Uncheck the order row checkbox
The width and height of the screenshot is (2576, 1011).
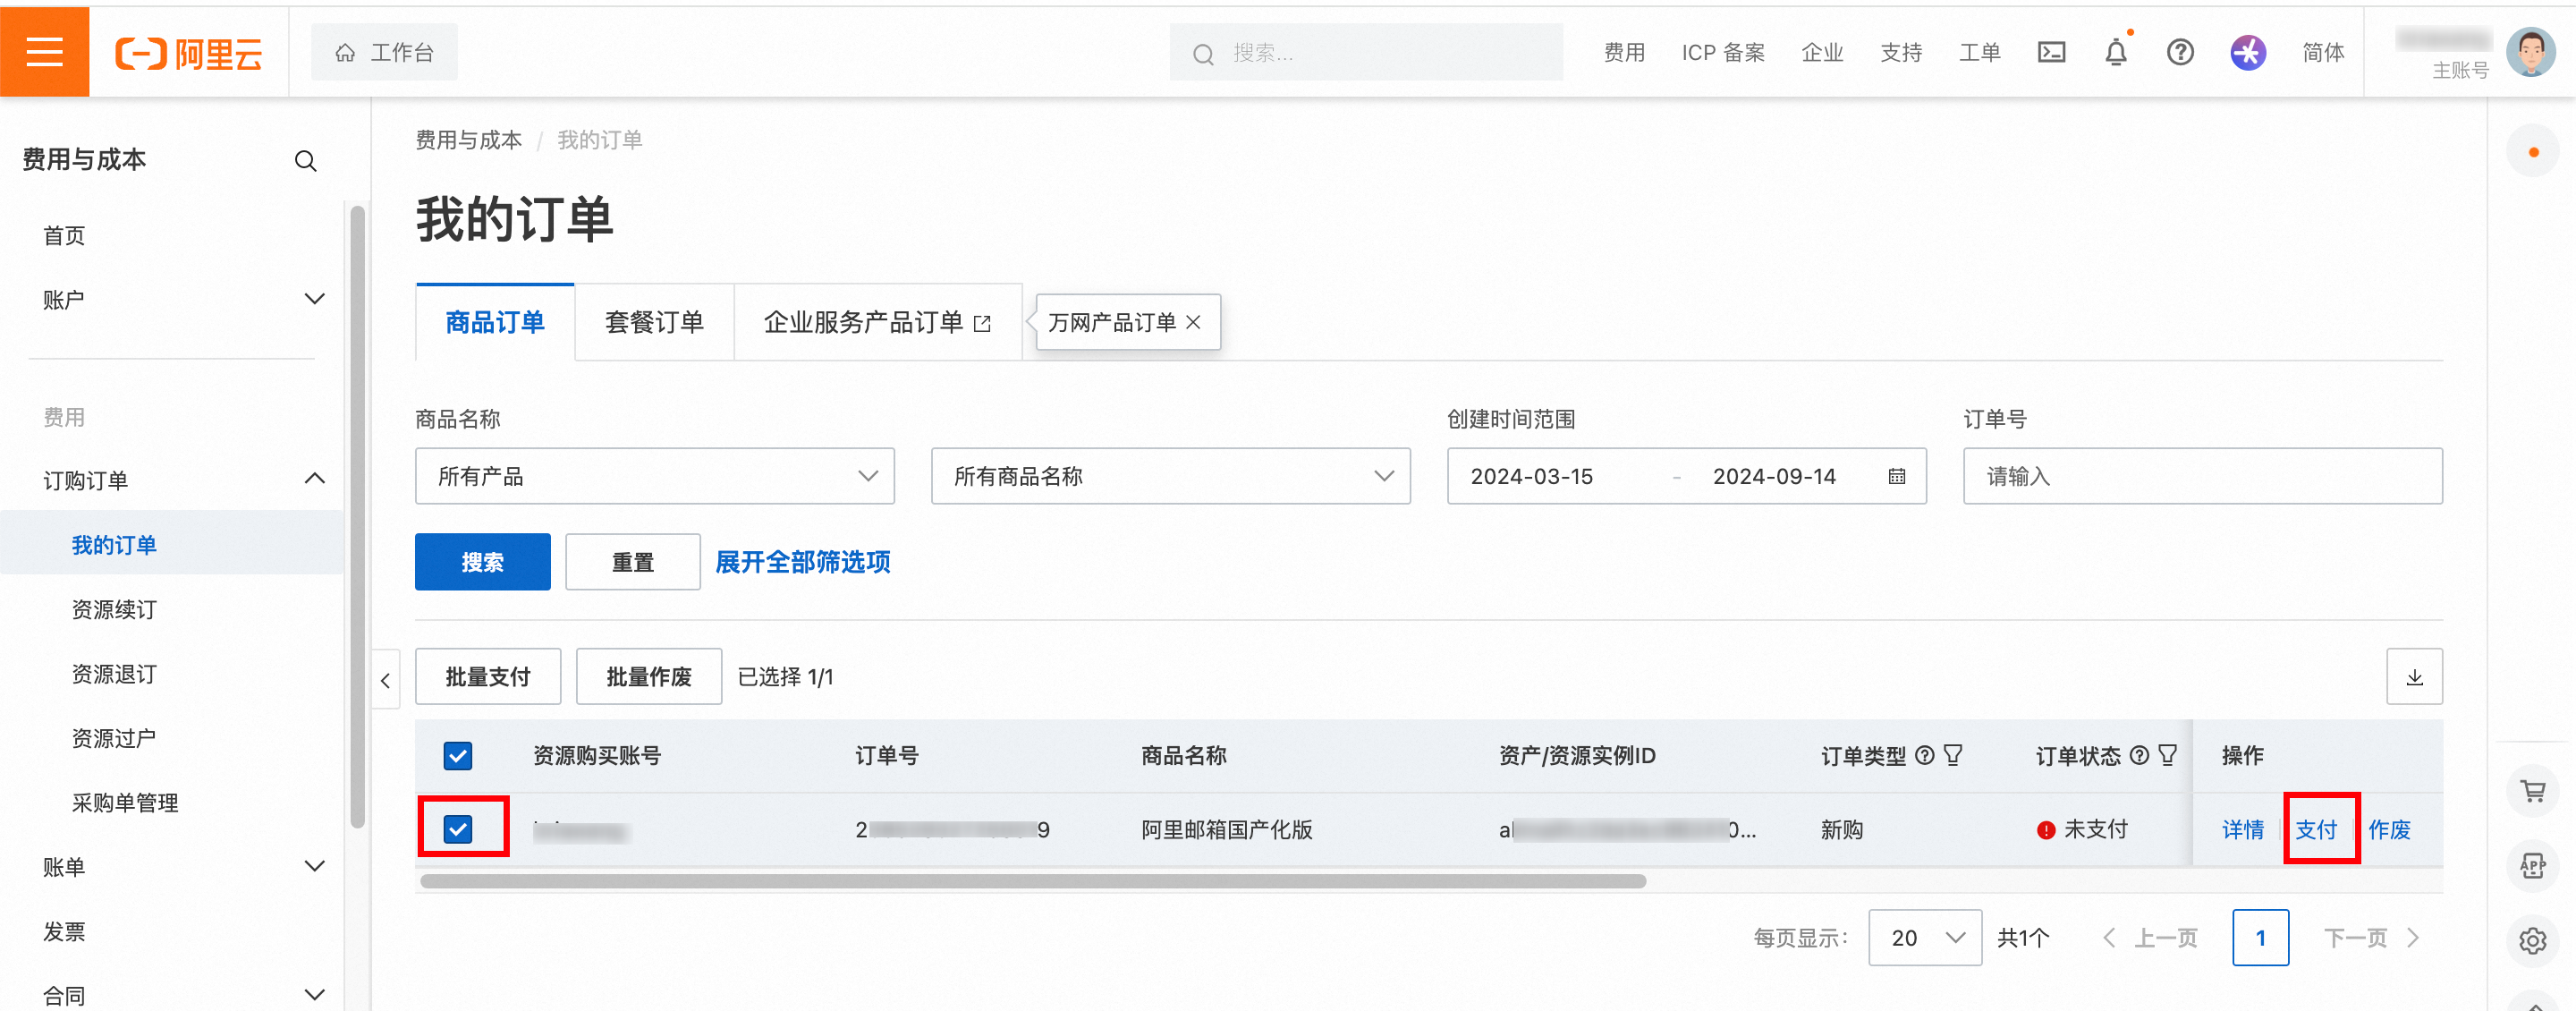point(458,828)
